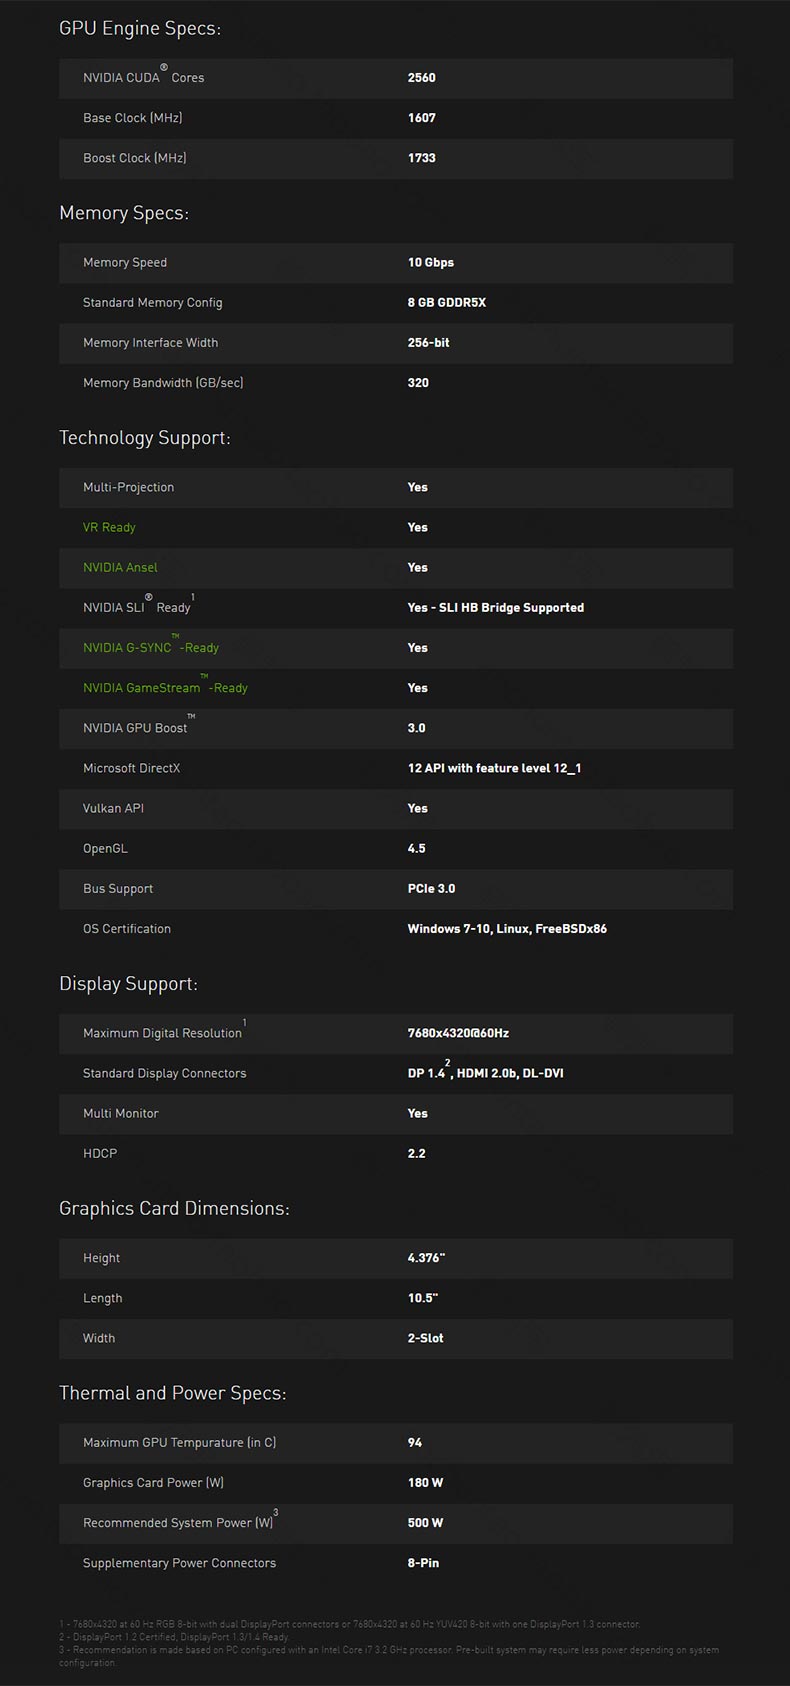Click the 8 GB GDDR5X value
Viewport: 790px width, 1686px height.
(447, 302)
